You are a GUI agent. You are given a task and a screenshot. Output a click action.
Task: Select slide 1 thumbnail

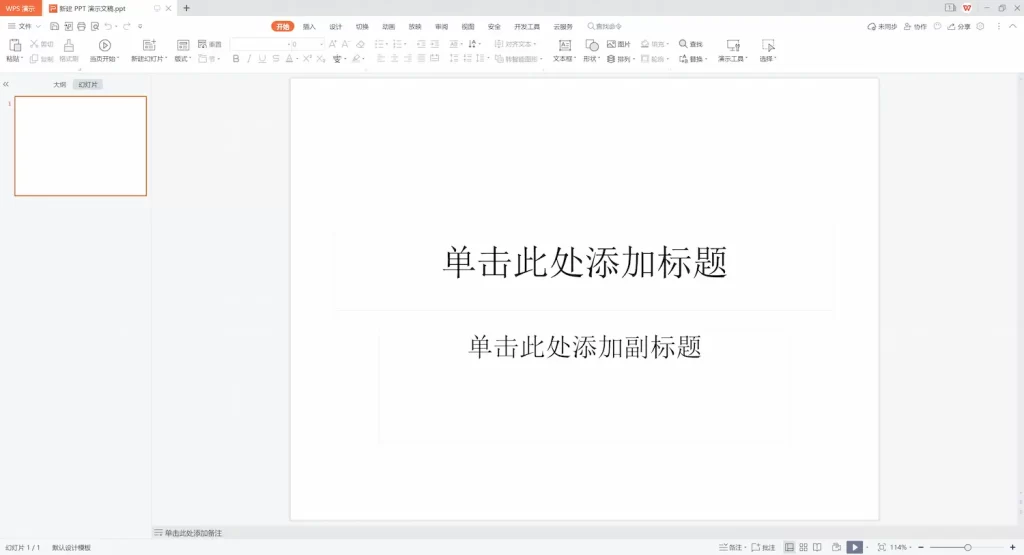[x=80, y=146]
